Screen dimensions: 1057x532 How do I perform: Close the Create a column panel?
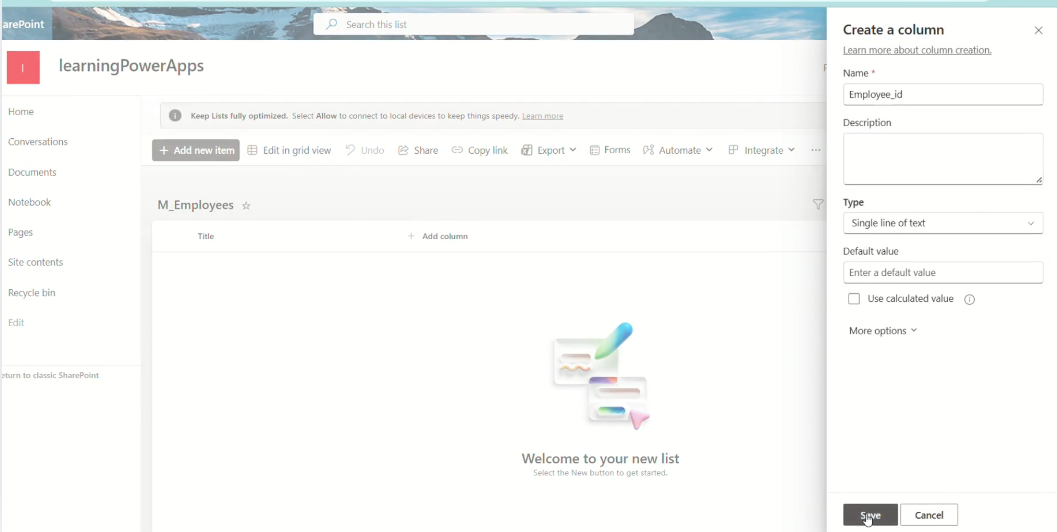1038,30
